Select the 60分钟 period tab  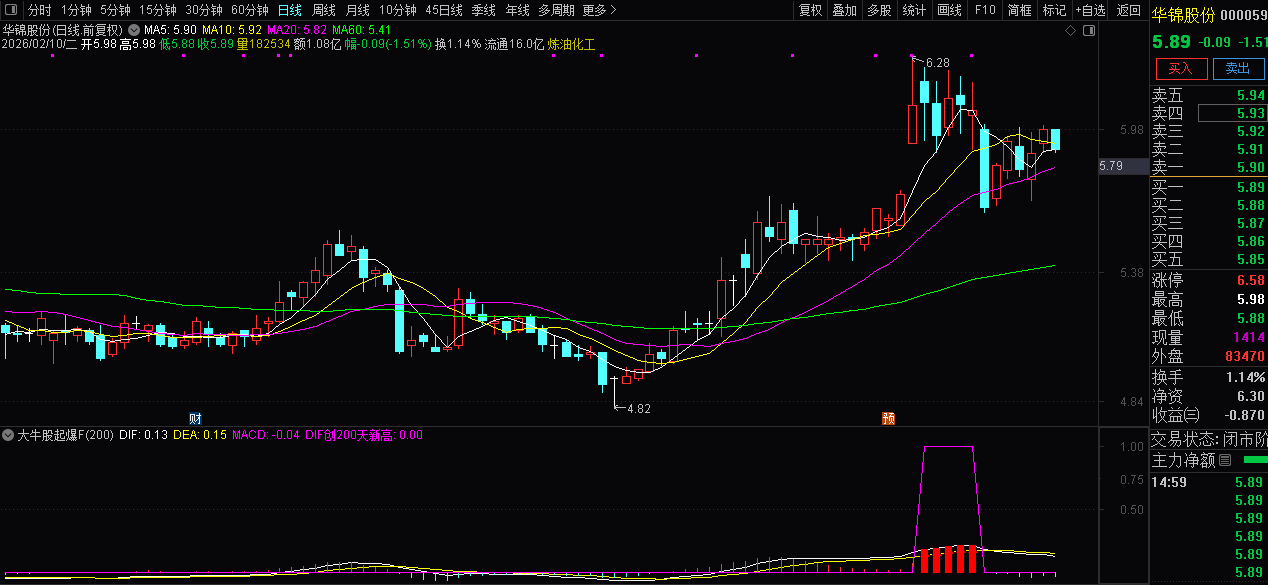tap(250, 10)
